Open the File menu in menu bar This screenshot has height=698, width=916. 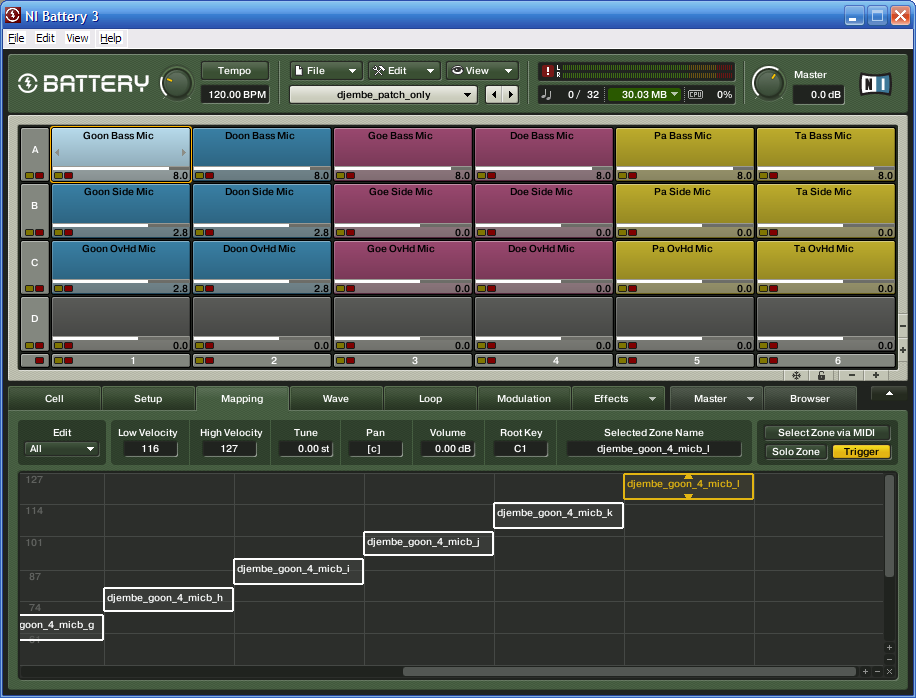[16, 39]
